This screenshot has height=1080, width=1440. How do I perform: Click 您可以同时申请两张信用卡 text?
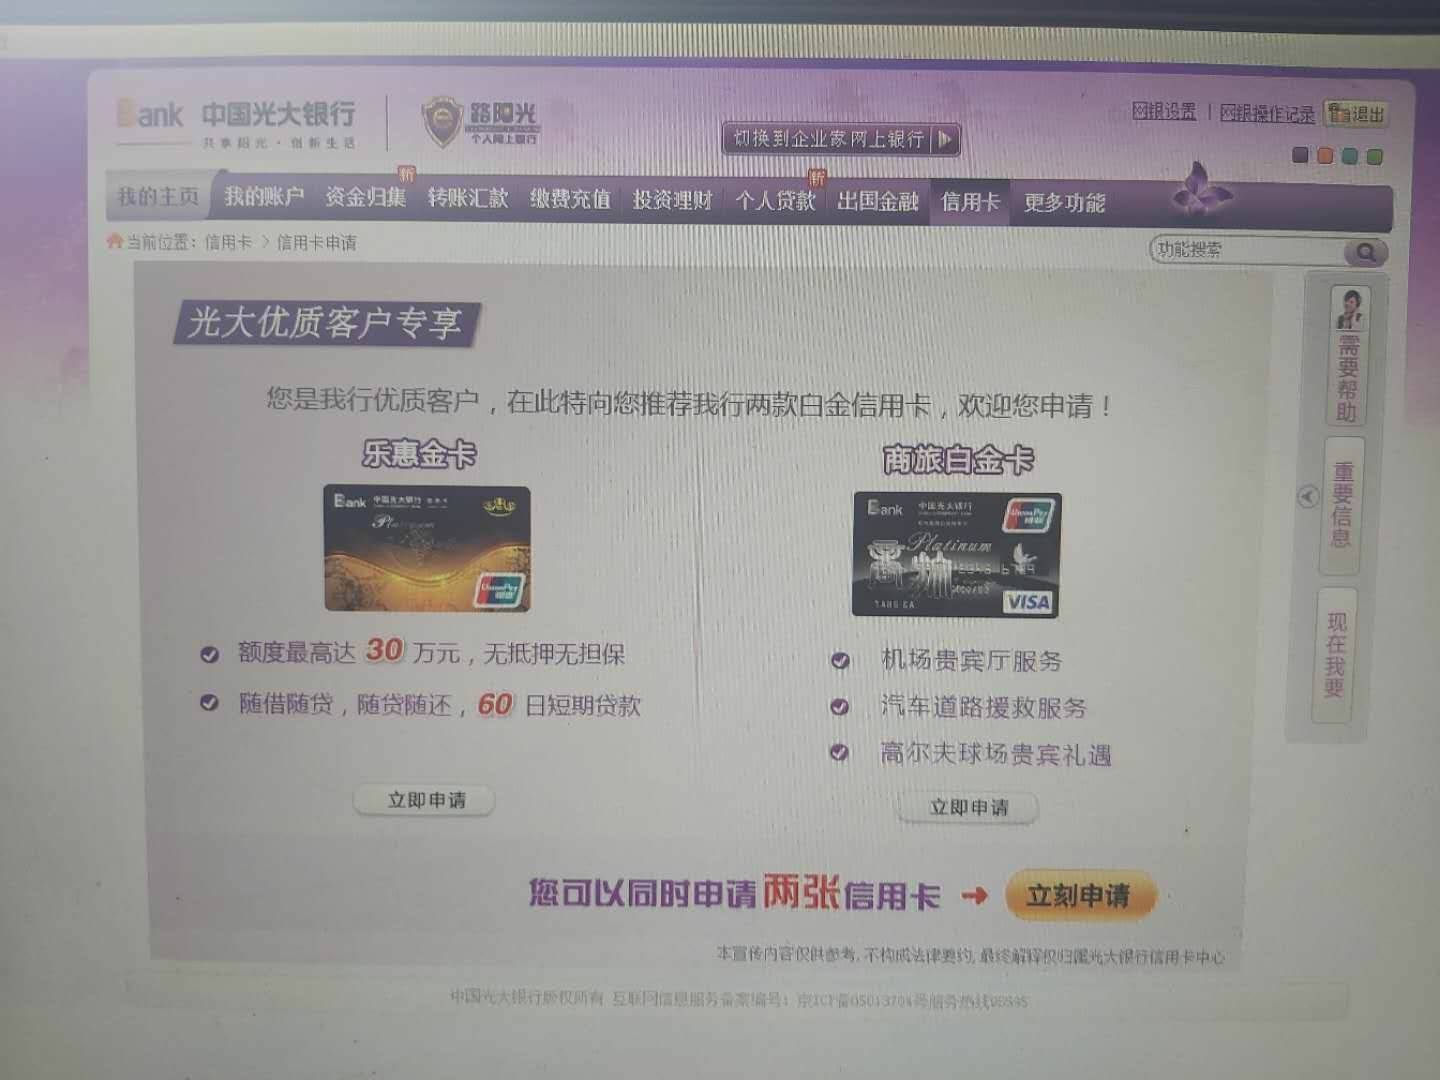pyautogui.click(x=735, y=892)
